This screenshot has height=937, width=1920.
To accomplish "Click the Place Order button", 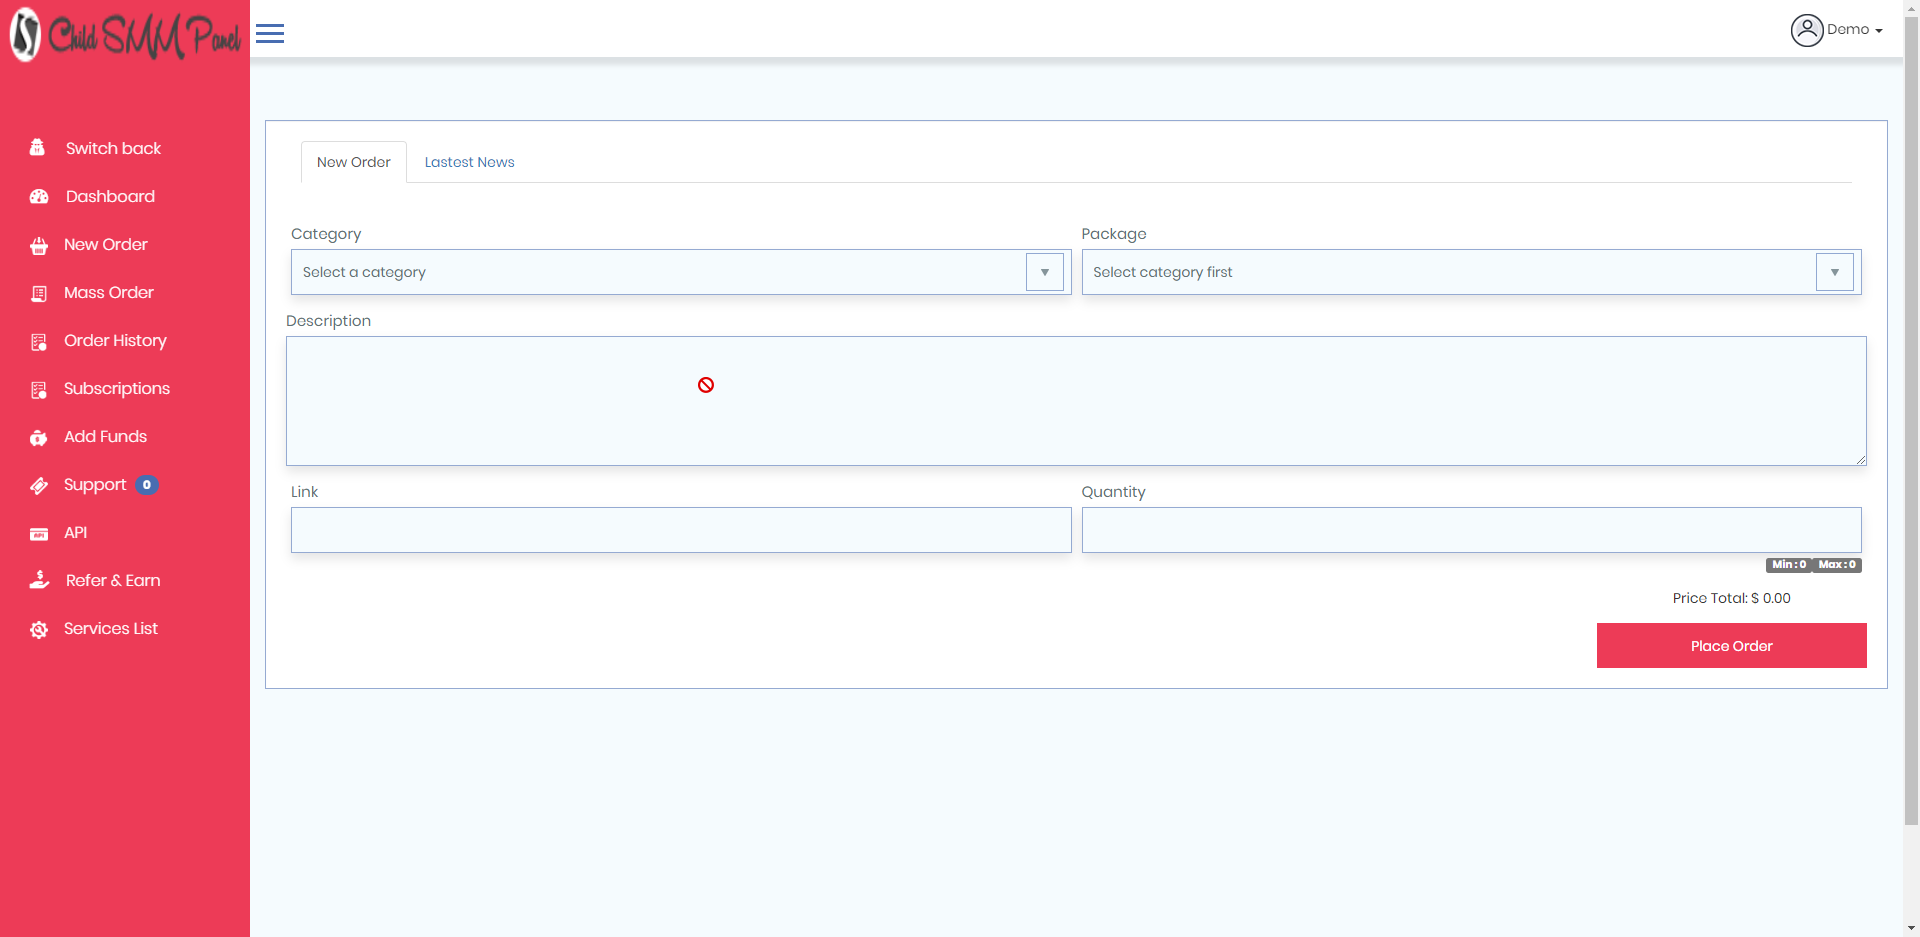I will (1731, 645).
